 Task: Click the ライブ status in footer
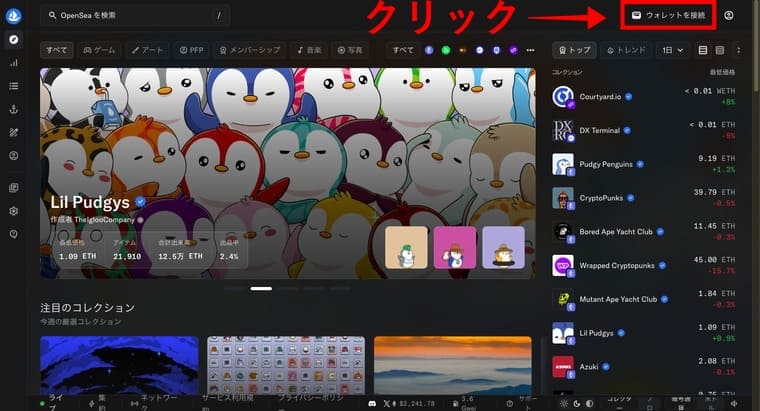point(52,403)
